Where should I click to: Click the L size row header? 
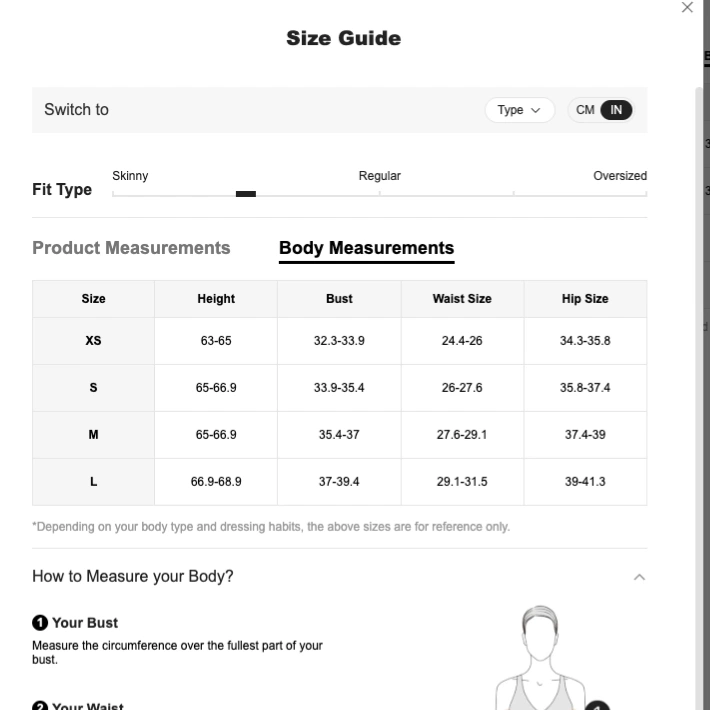point(93,481)
